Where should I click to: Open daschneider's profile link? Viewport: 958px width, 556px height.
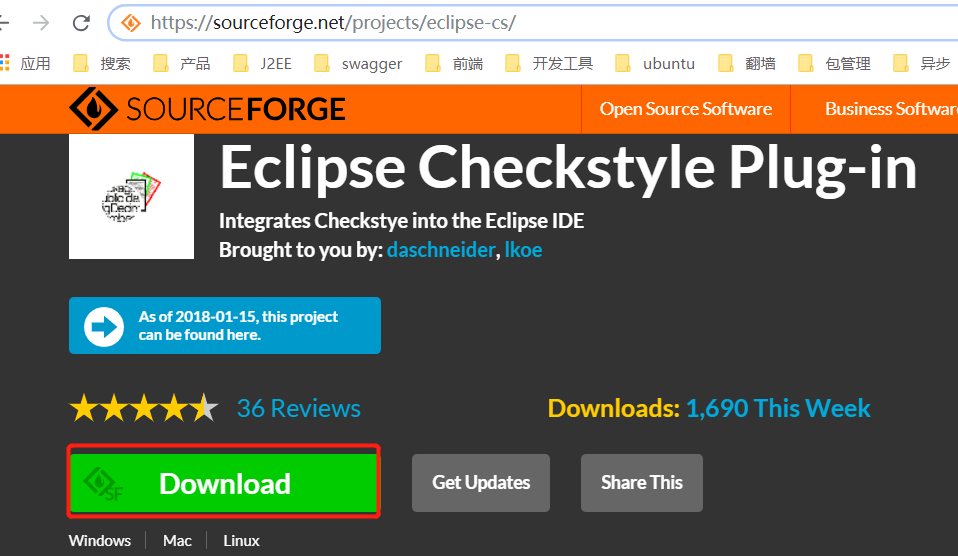tap(441, 250)
